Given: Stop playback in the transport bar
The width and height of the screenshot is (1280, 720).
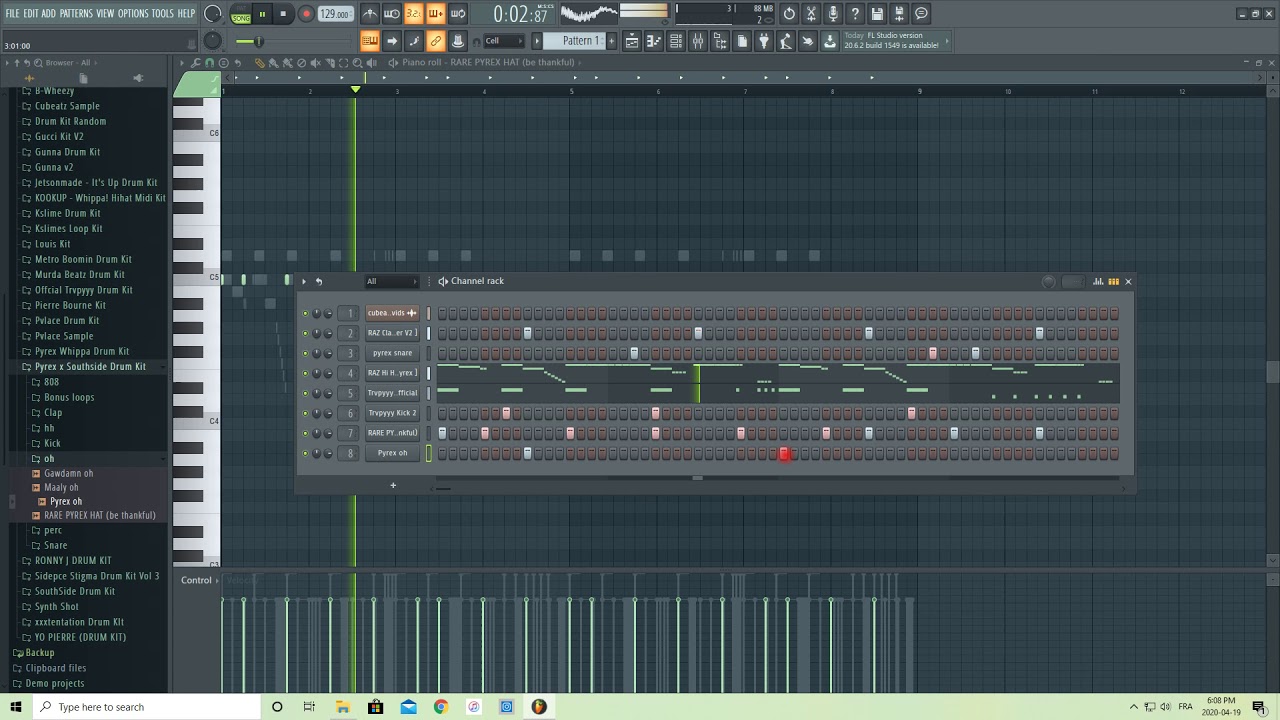Looking at the screenshot, I should click(x=283, y=14).
